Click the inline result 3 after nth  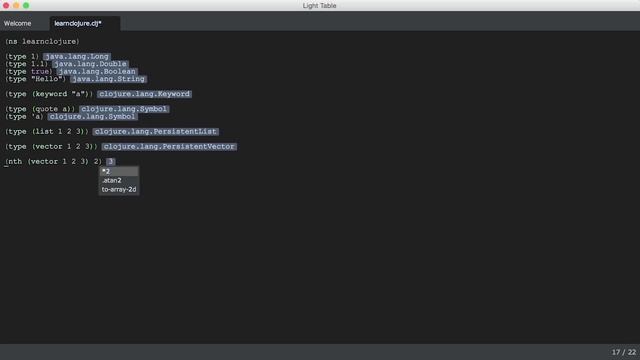[111, 162]
